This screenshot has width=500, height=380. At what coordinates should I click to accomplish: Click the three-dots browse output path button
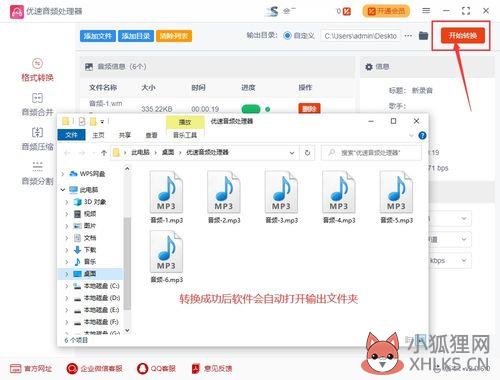[x=408, y=36]
